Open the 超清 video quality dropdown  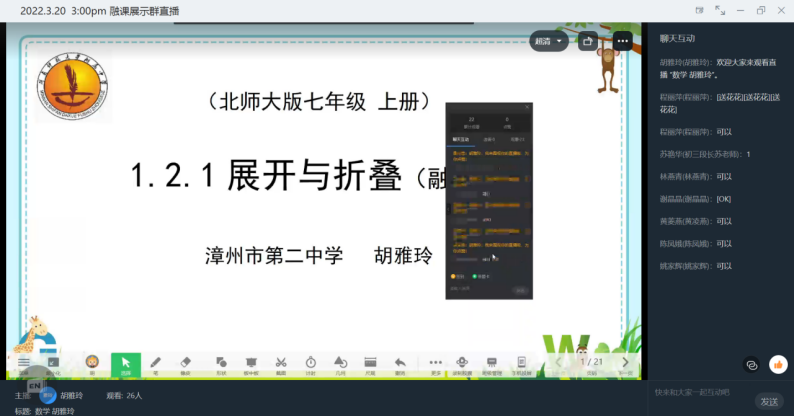(x=549, y=42)
